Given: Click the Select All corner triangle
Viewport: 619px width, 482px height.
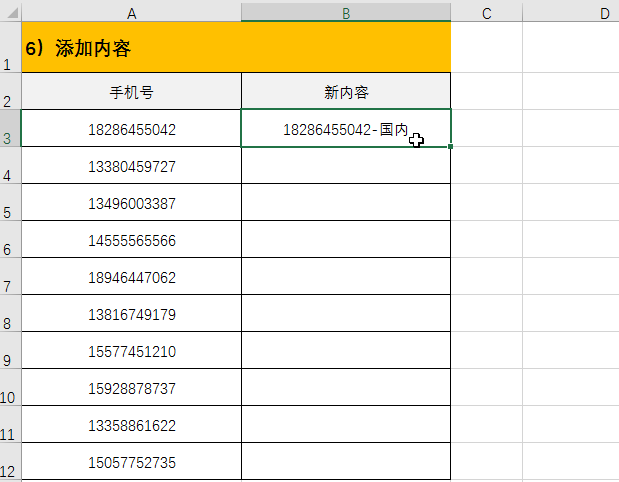Looking at the screenshot, I should click(x=11, y=13).
